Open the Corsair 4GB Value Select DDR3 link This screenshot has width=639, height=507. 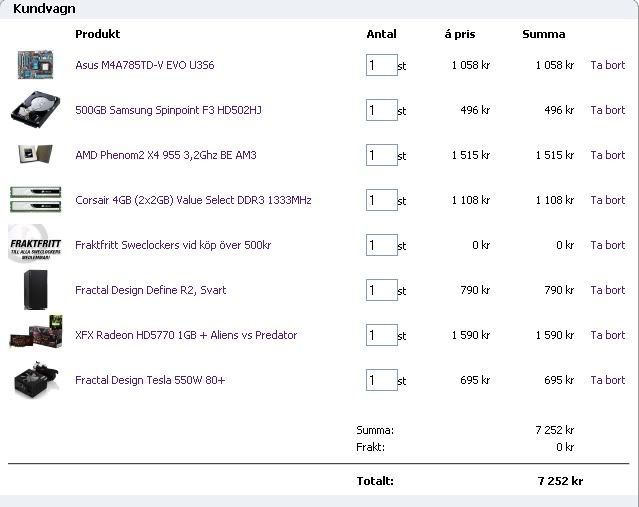[x=193, y=200]
